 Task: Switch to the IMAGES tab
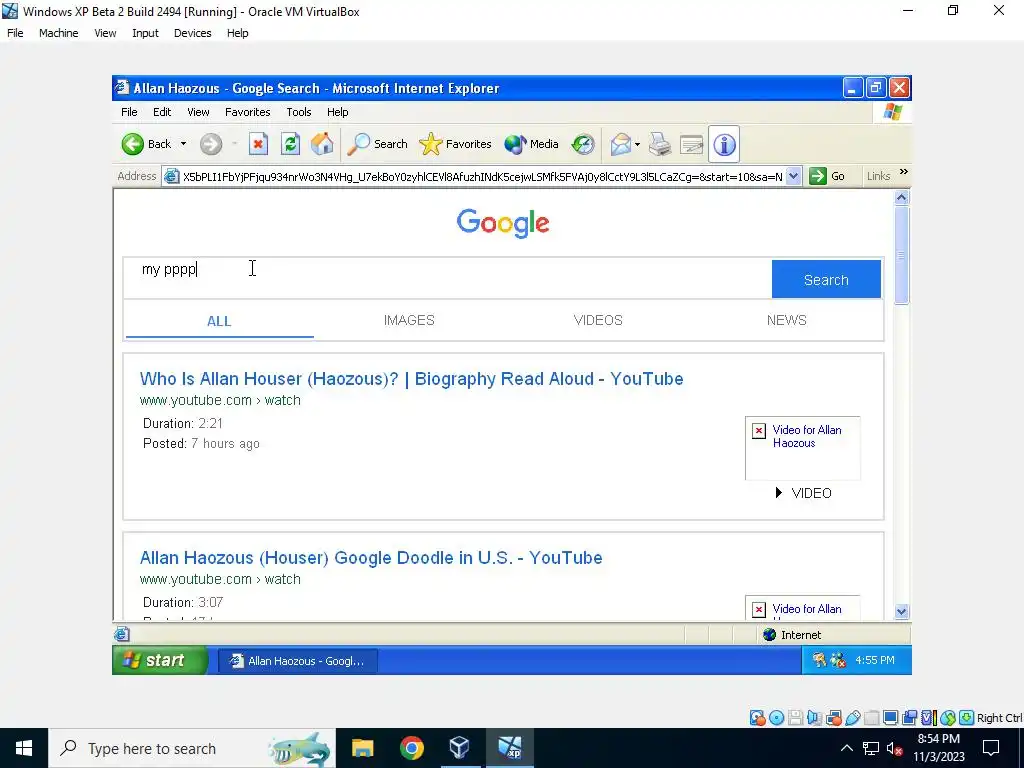409,320
